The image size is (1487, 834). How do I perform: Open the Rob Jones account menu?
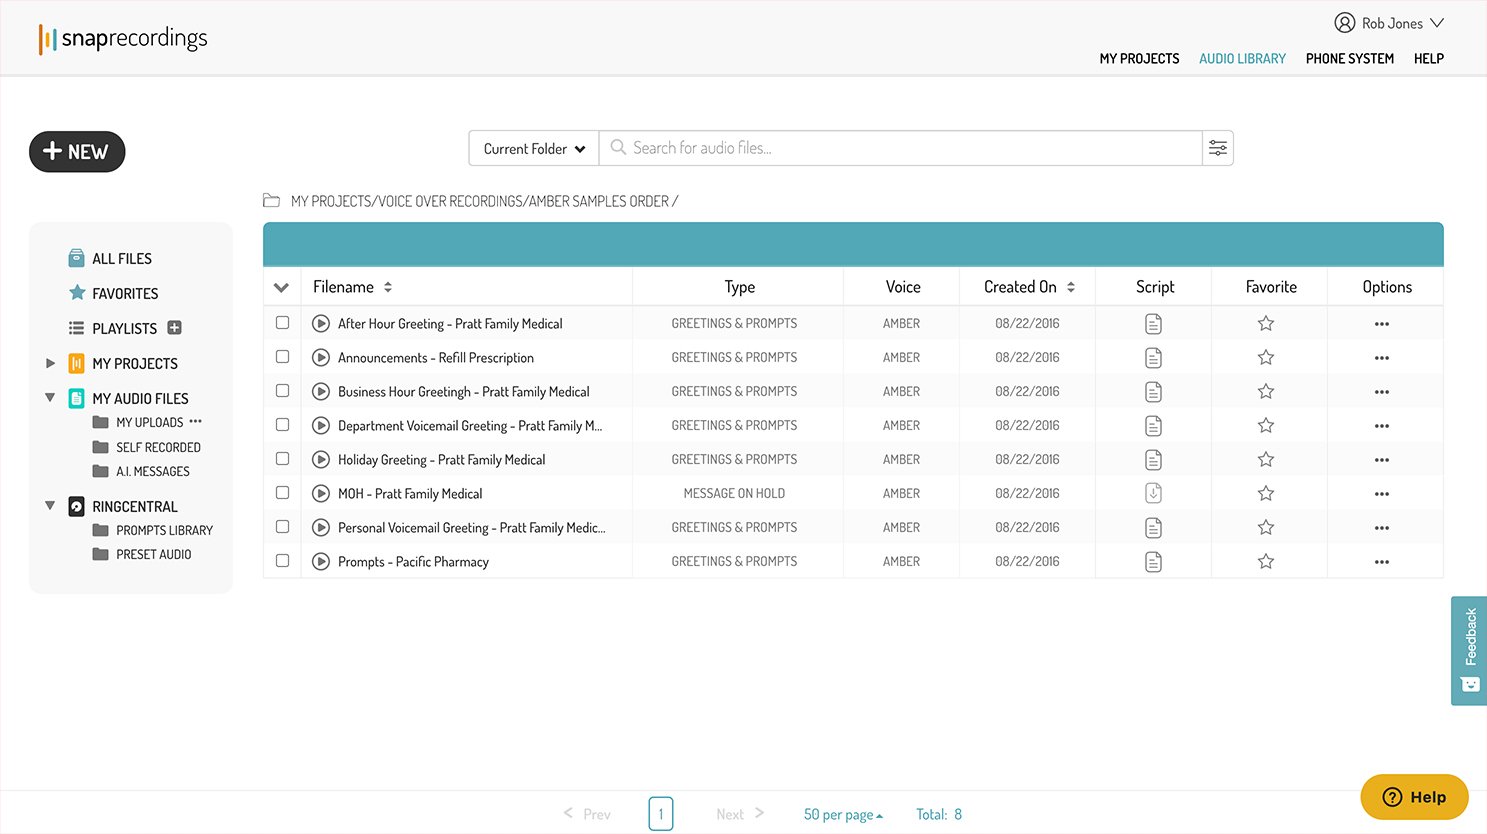(1389, 22)
